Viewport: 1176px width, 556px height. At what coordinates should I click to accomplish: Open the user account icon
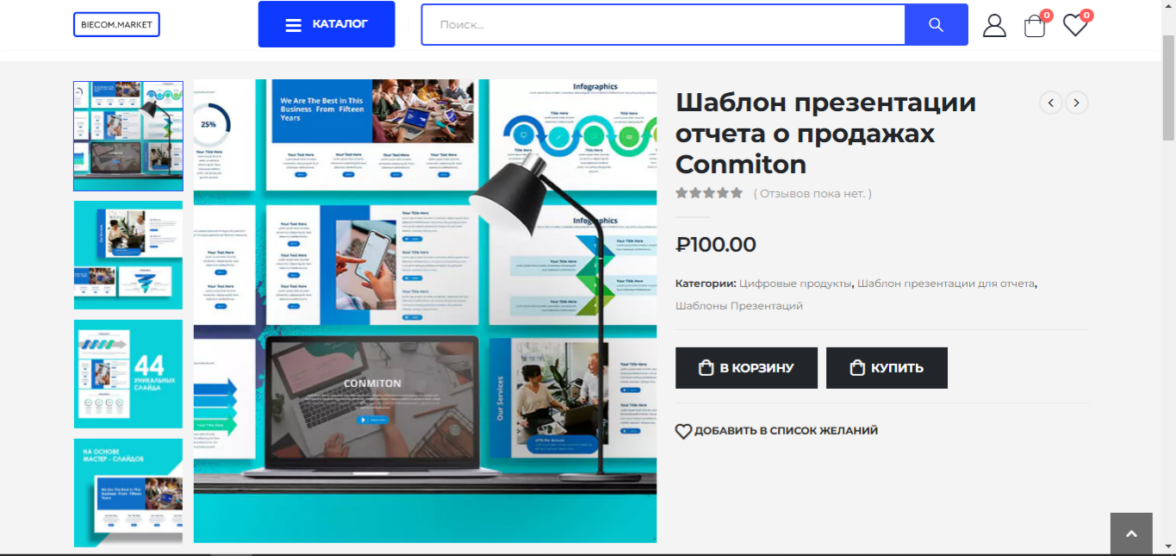(x=994, y=26)
